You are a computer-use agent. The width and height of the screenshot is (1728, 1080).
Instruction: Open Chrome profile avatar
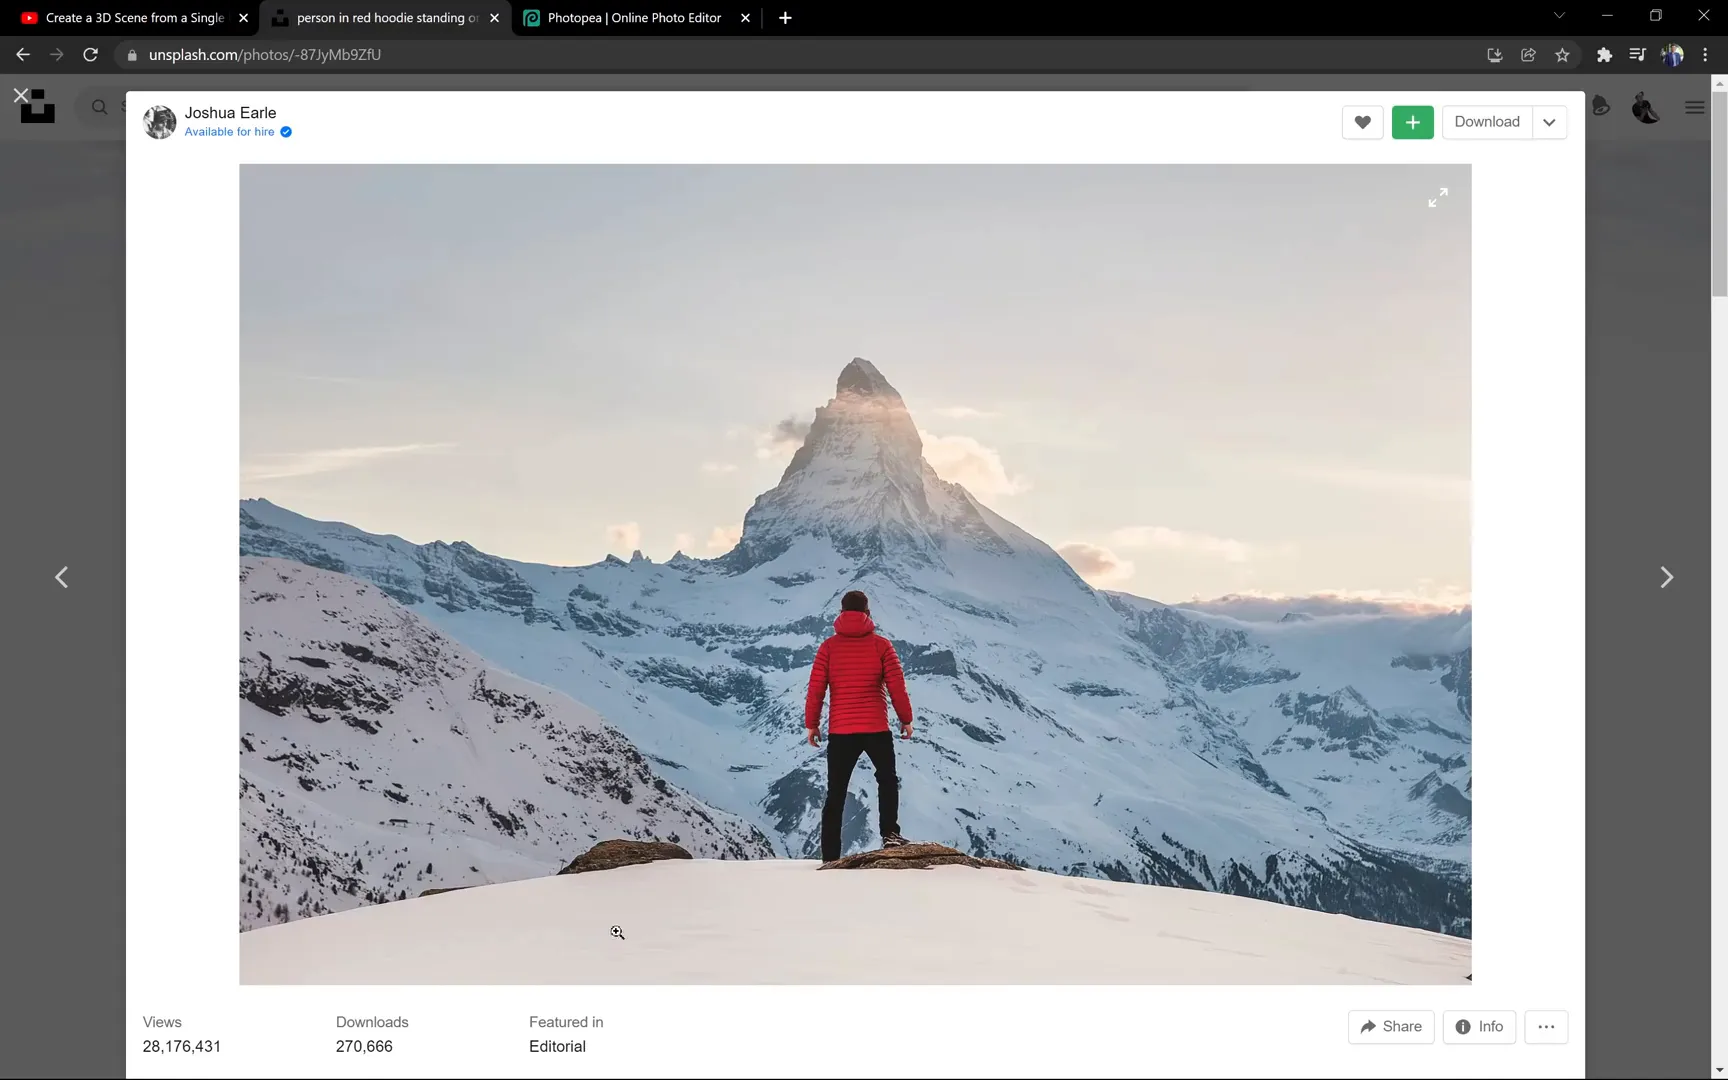point(1672,55)
